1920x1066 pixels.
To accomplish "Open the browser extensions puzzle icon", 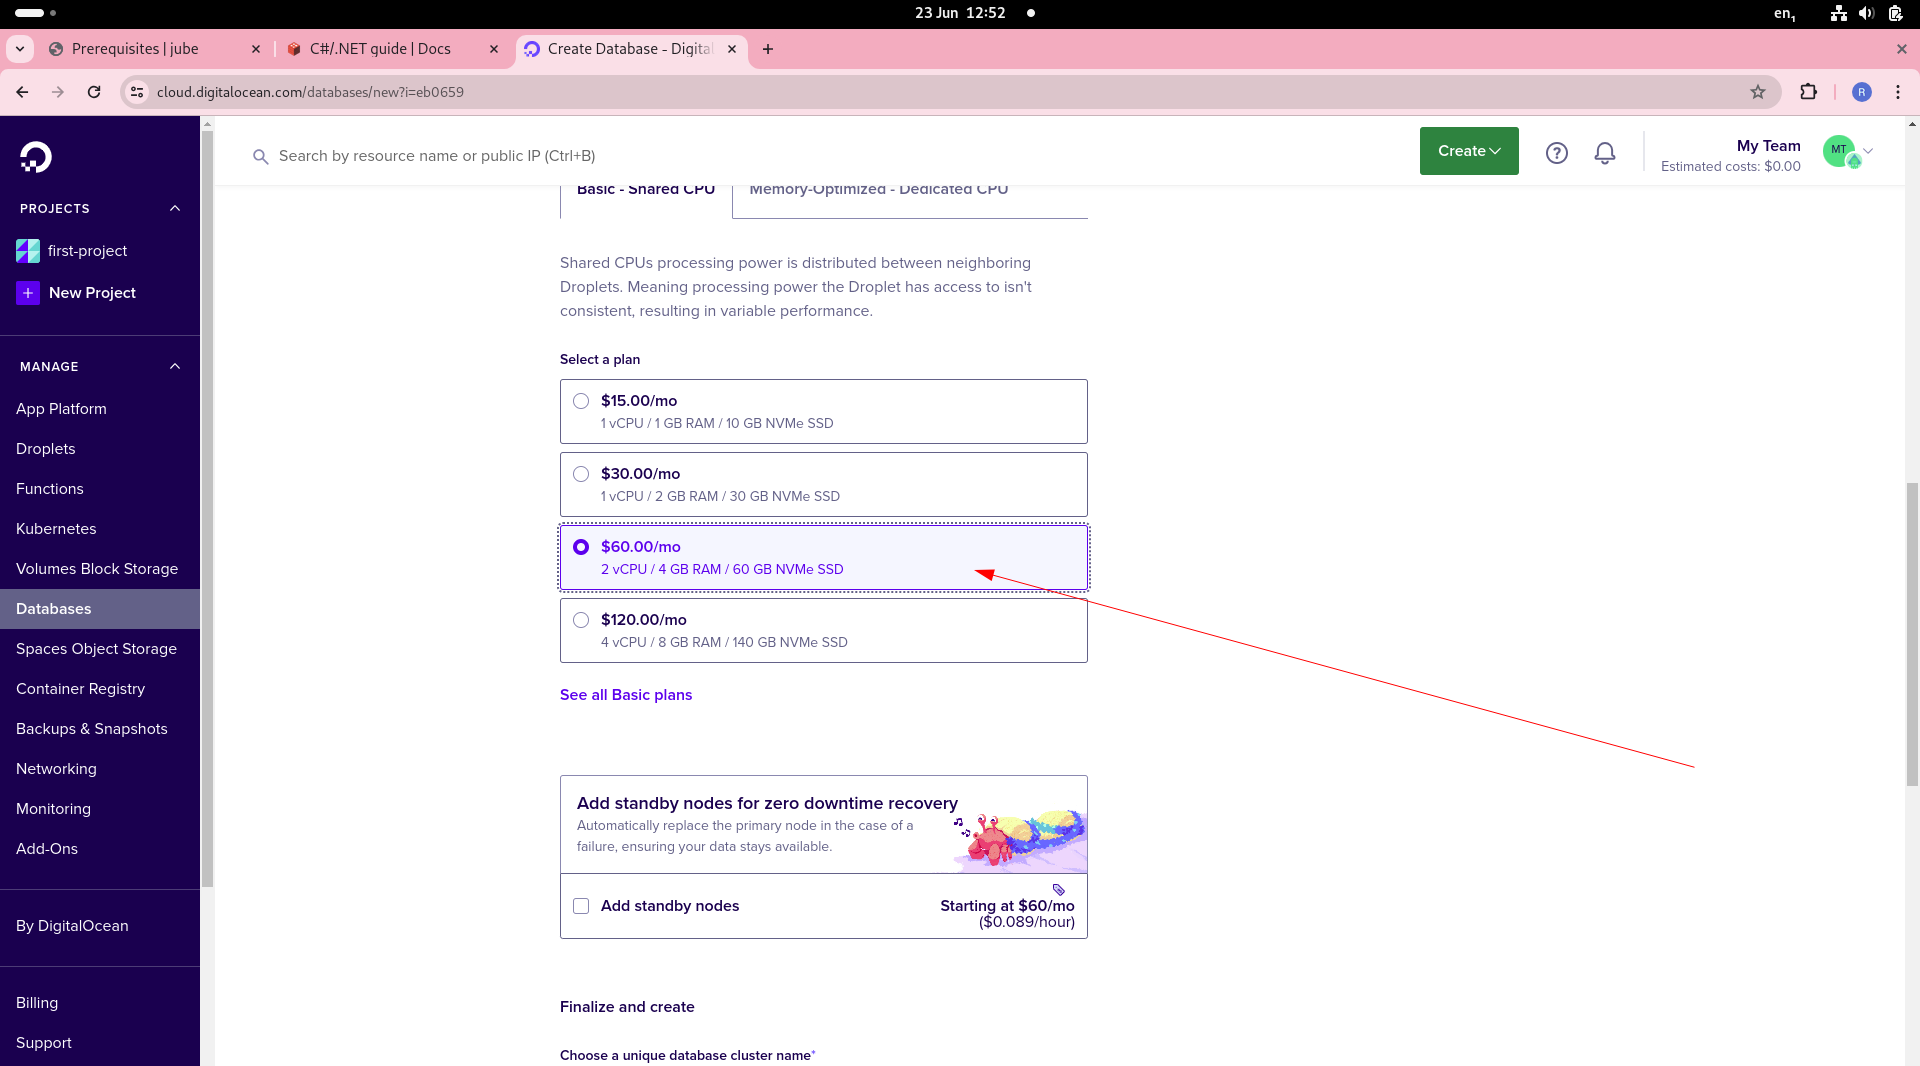I will pyautogui.click(x=1808, y=92).
